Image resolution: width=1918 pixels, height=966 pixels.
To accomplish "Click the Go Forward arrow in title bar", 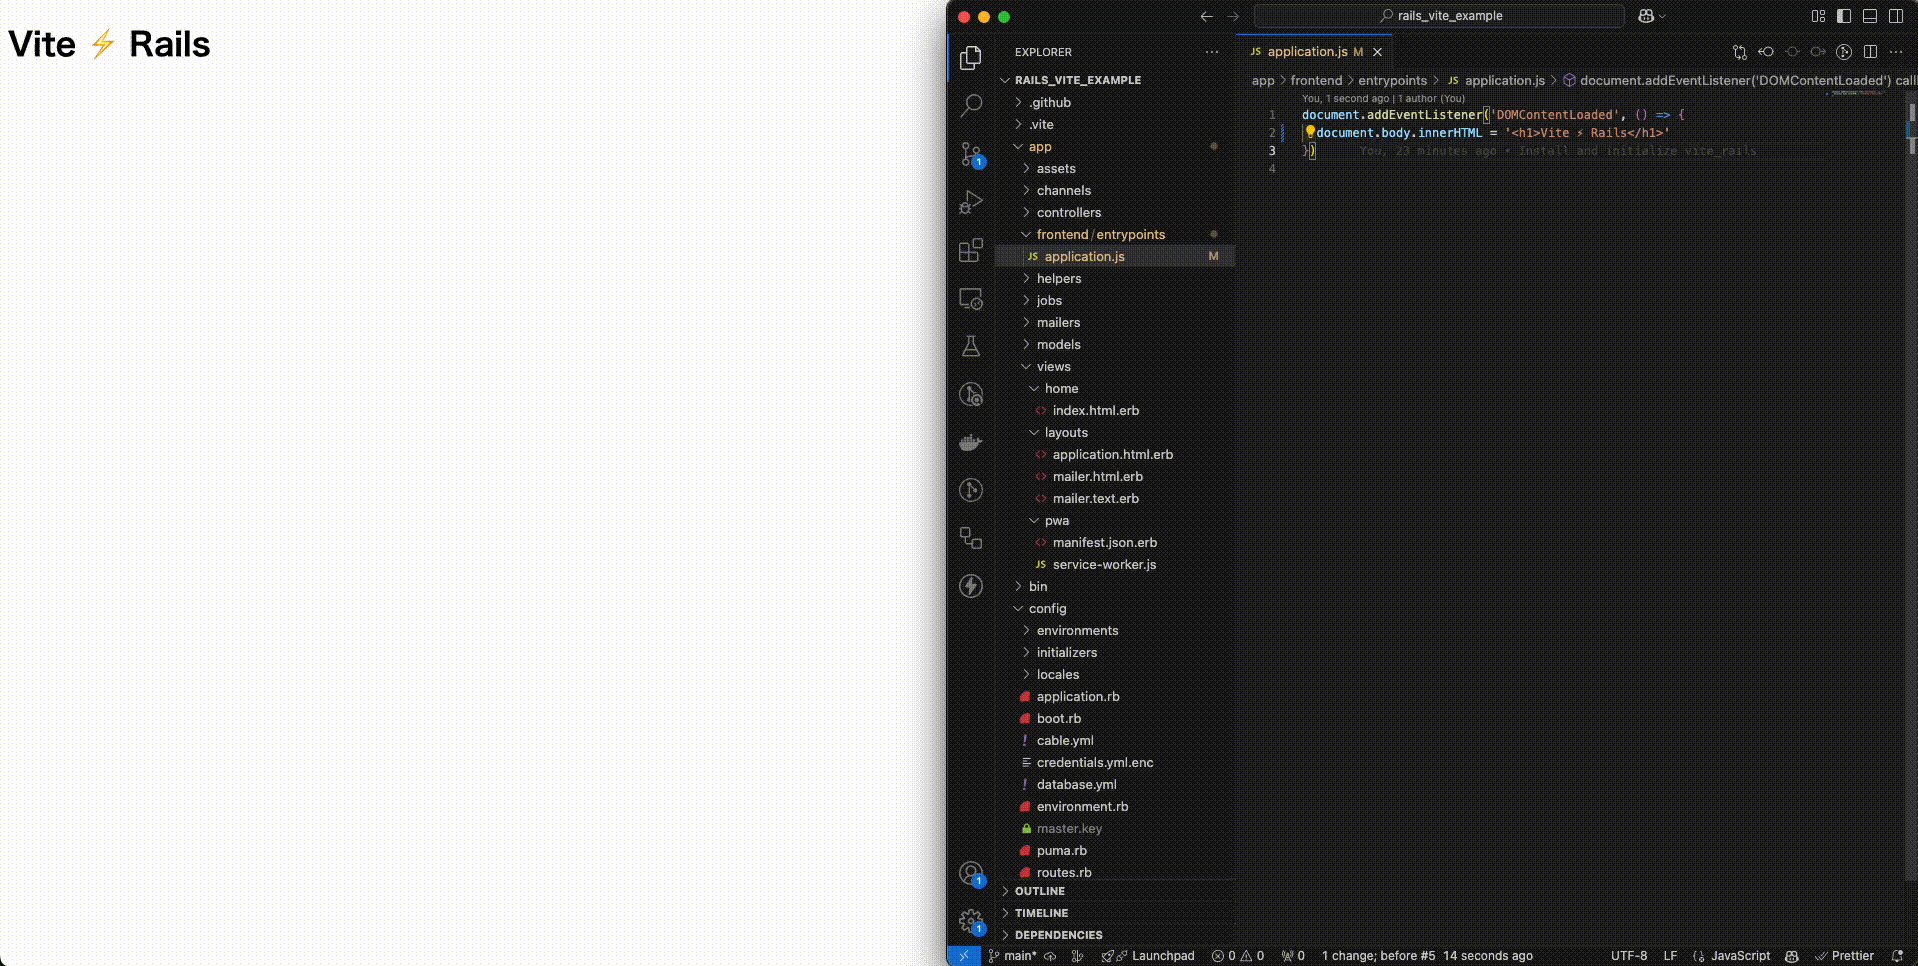I will (x=1233, y=16).
